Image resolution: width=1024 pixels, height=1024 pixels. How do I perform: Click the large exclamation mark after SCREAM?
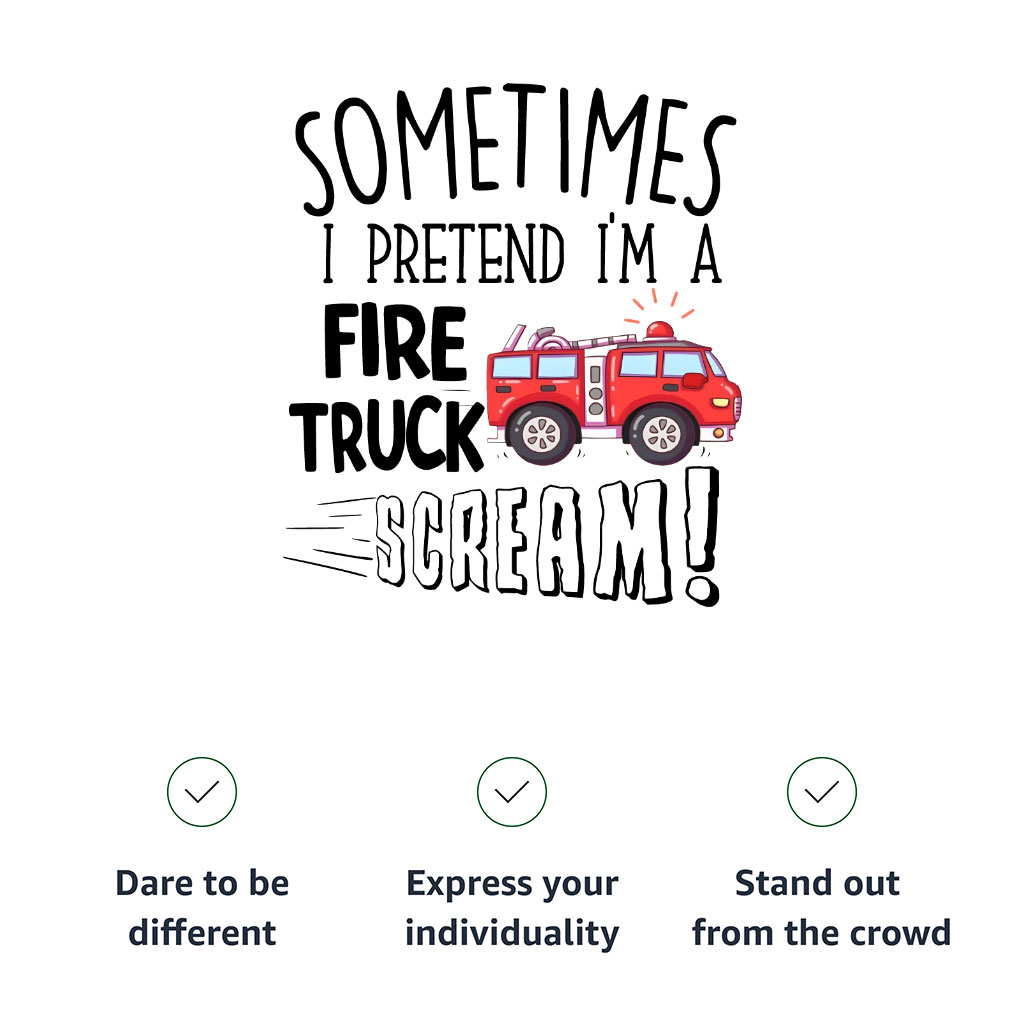click(x=703, y=538)
